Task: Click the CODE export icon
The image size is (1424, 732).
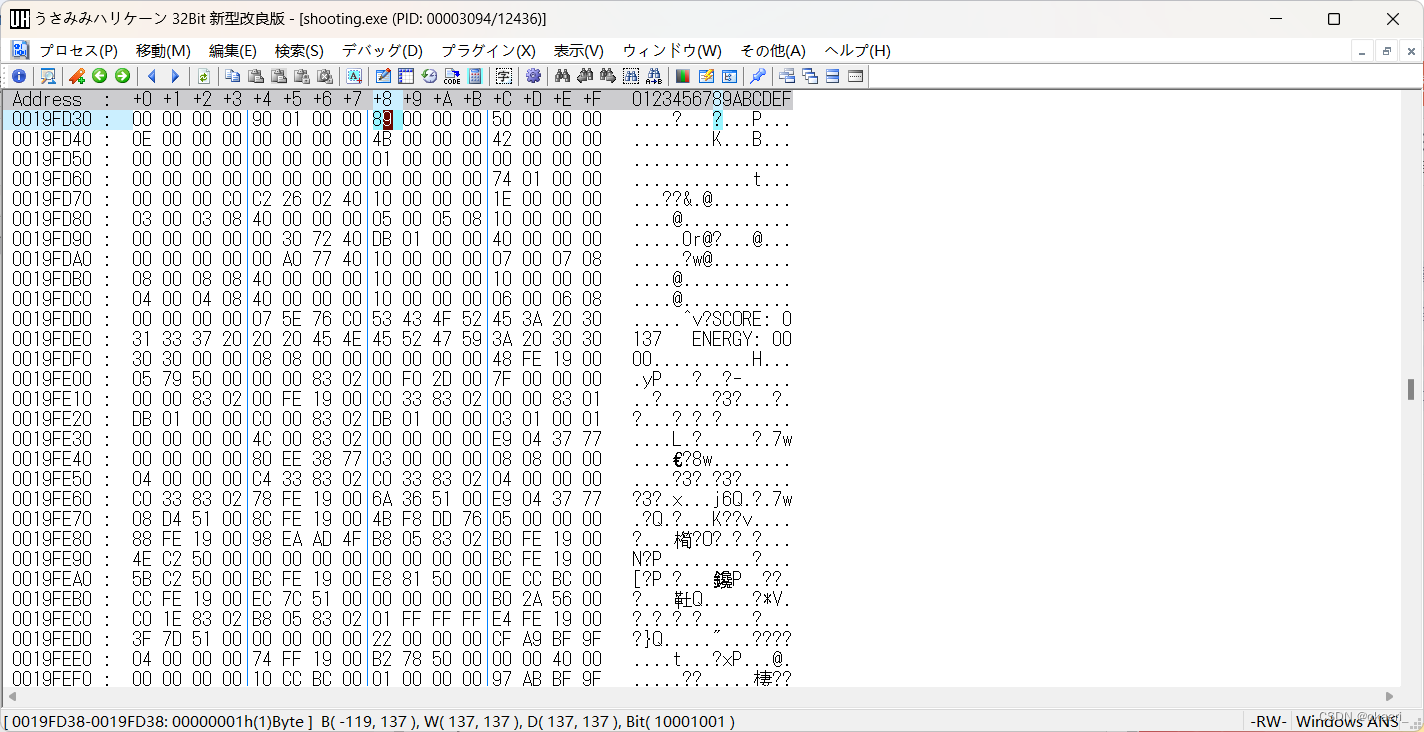Action: (x=452, y=76)
